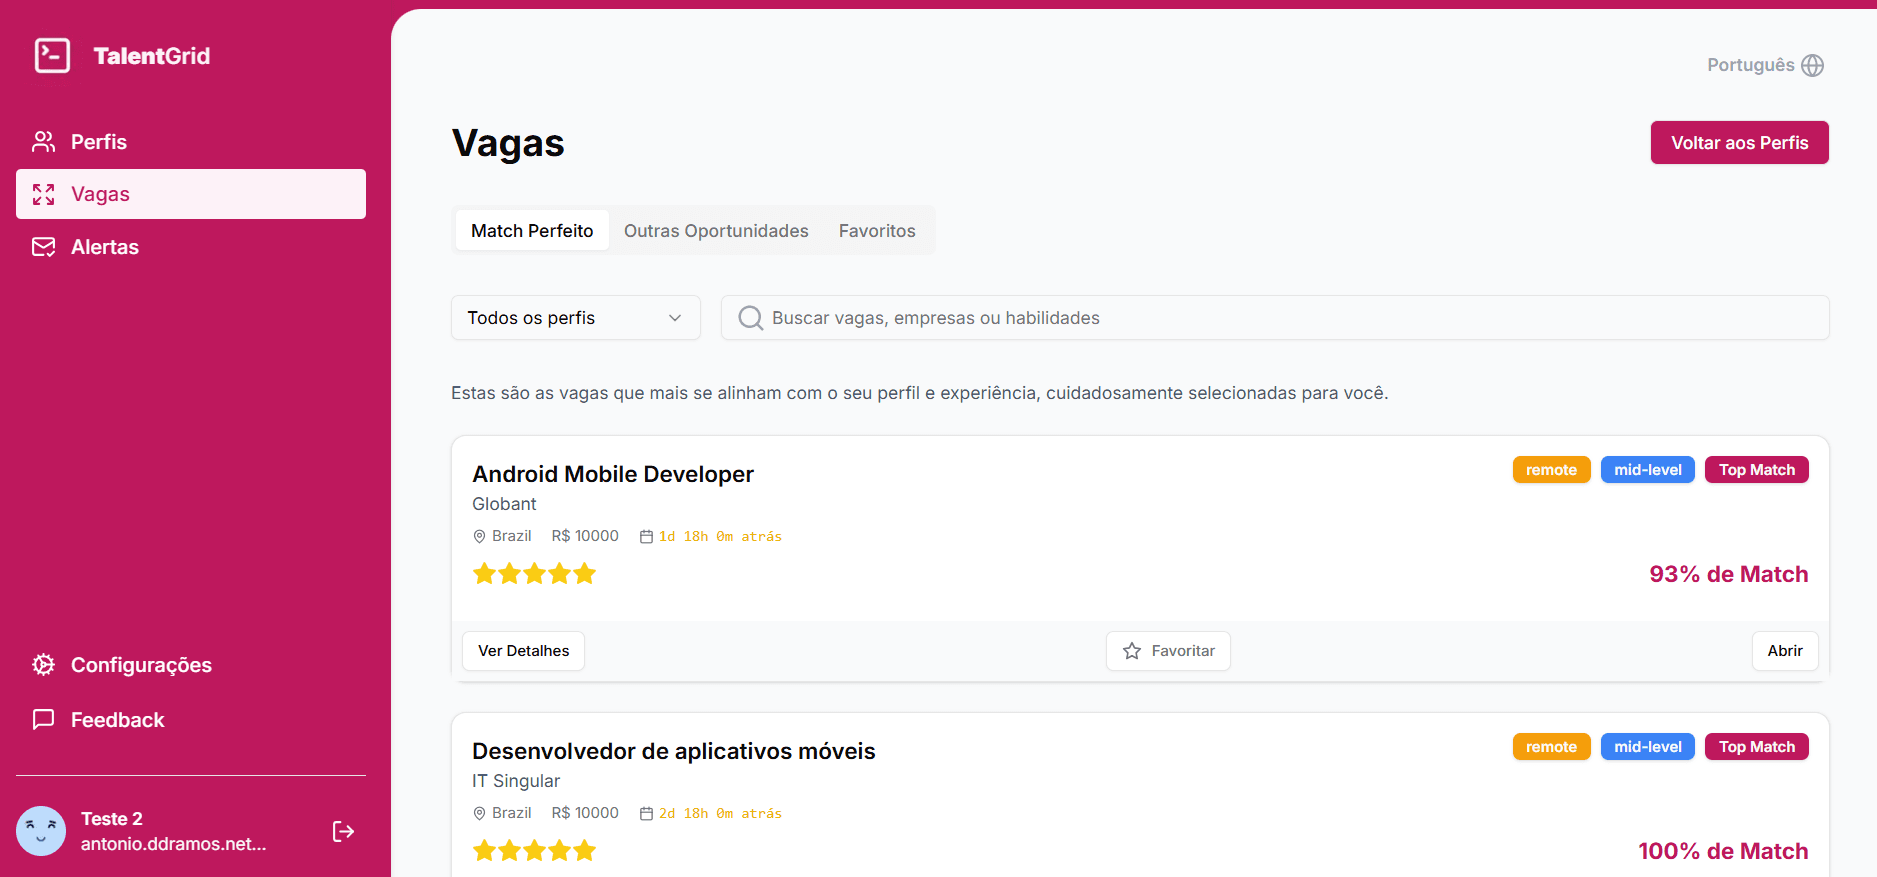The height and width of the screenshot is (877, 1877).
Task: Click Abrir on the Android Mobile Developer card
Action: pos(1784,651)
